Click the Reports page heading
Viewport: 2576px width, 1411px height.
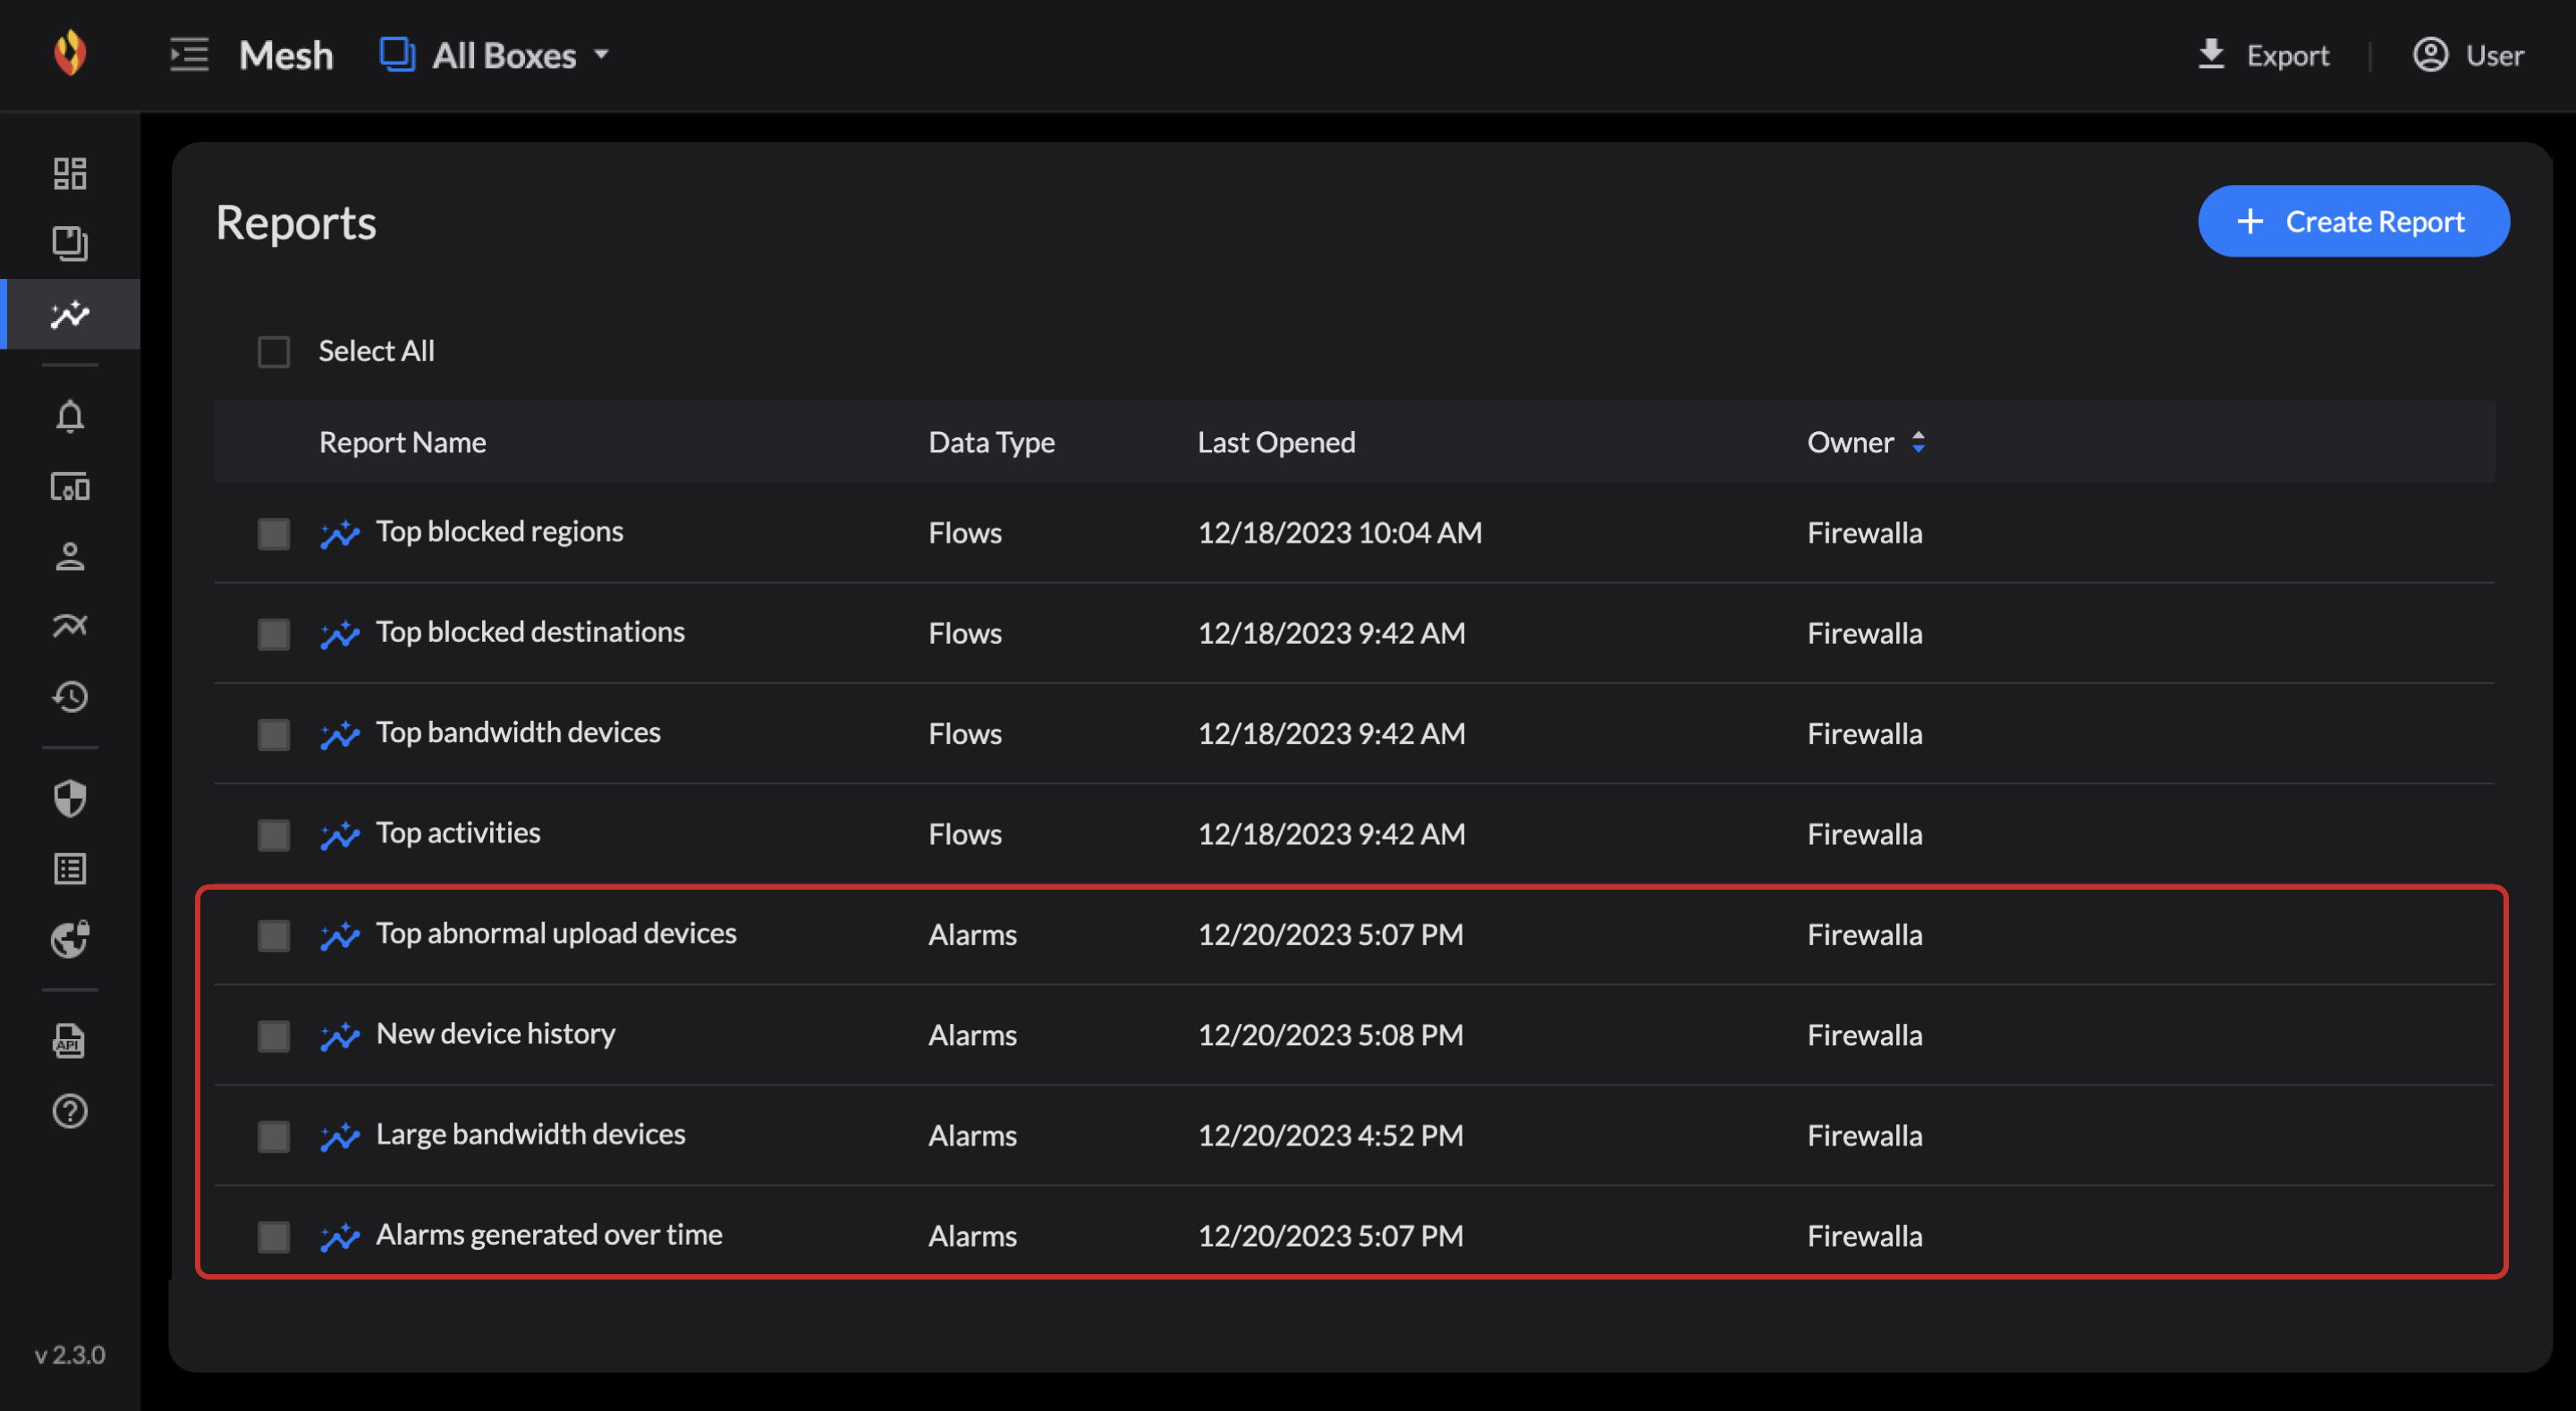click(296, 222)
